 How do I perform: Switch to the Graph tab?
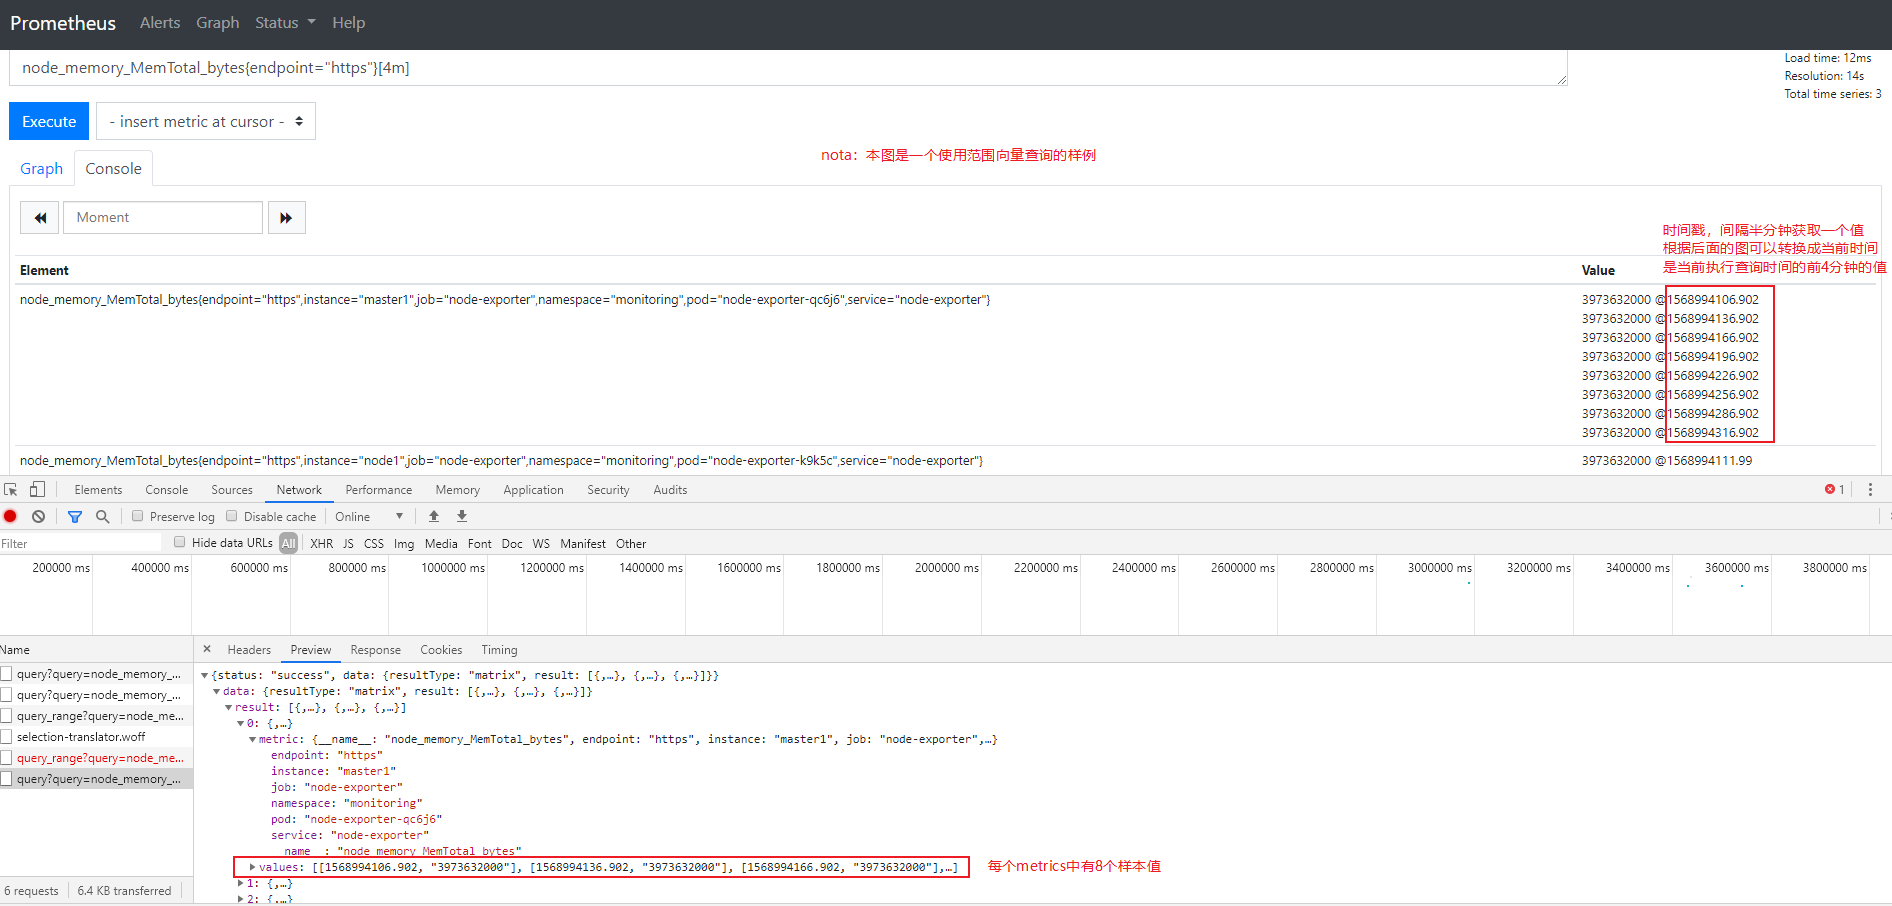(x=41, y=169)
